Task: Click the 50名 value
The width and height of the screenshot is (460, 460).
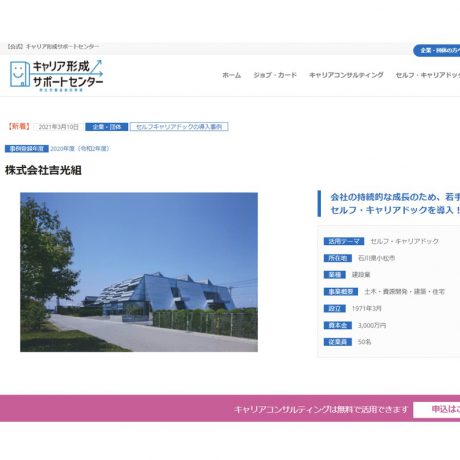Action: pyautogui.click(x=364, y=342)
